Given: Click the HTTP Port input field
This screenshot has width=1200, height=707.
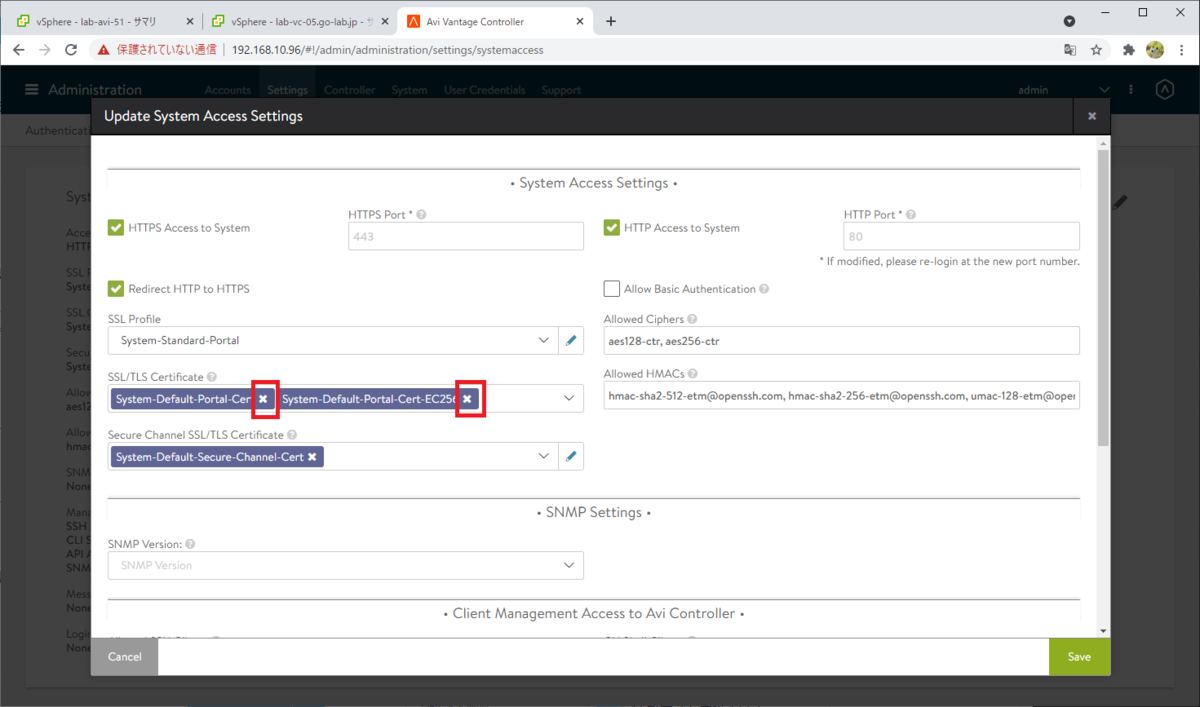Looking at the screenshot, I should click(x=962, y=236).
